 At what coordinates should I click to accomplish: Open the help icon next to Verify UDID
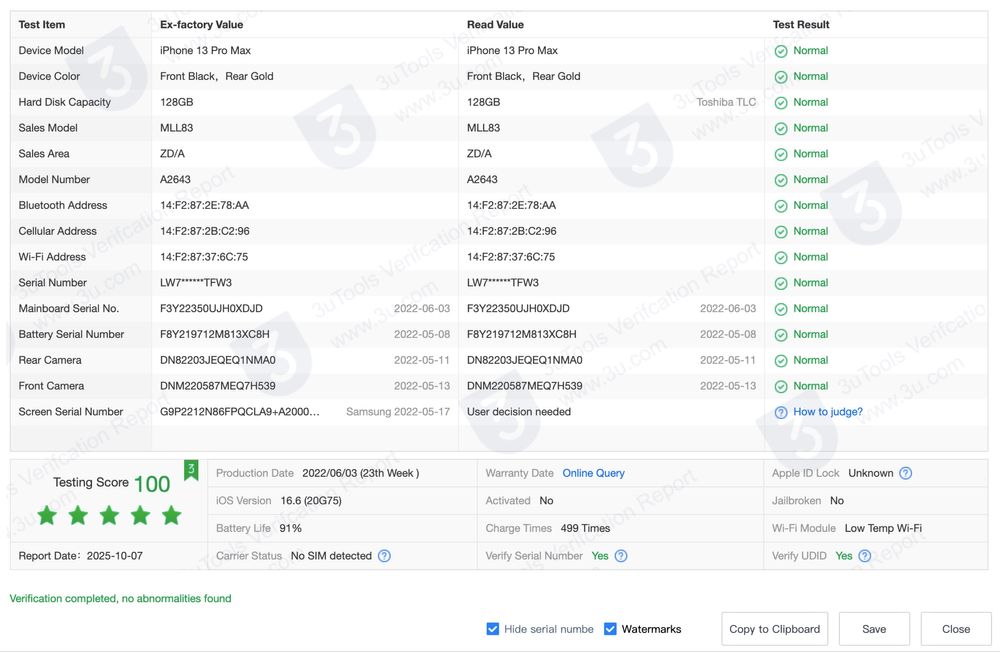pyautogui.click(x=864, y=556)
